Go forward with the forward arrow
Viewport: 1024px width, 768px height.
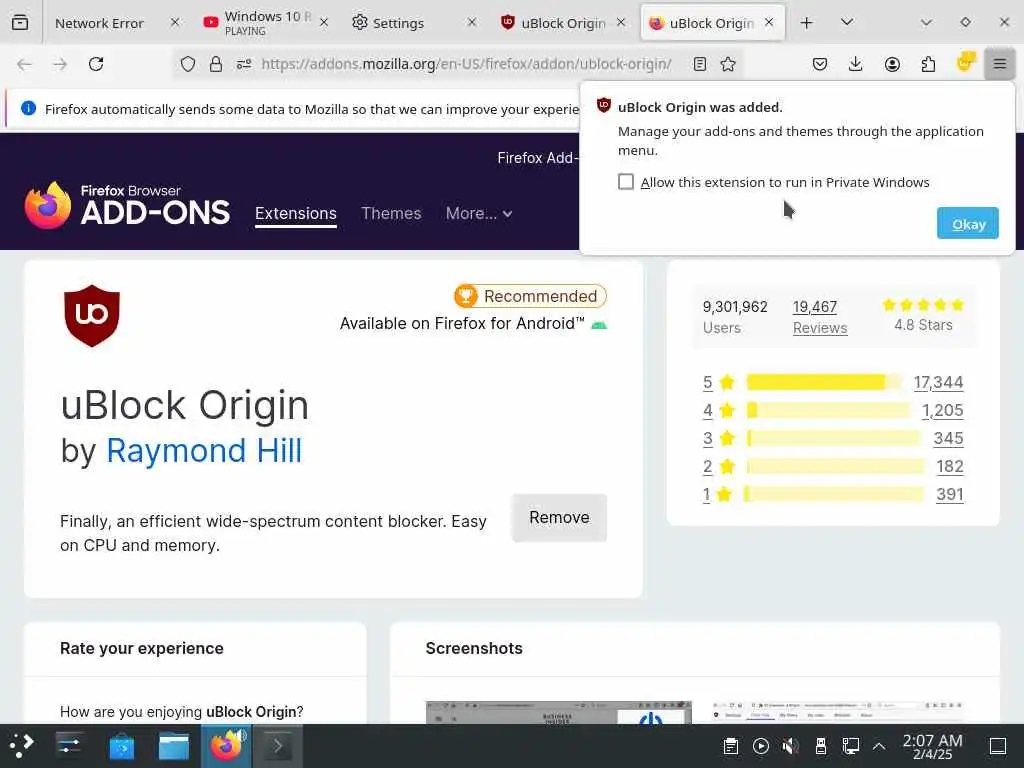coord(60,64)
